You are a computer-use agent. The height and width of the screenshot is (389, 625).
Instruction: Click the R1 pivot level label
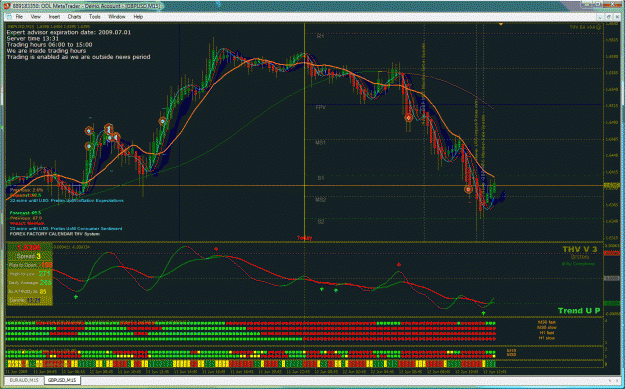point(320,36)
